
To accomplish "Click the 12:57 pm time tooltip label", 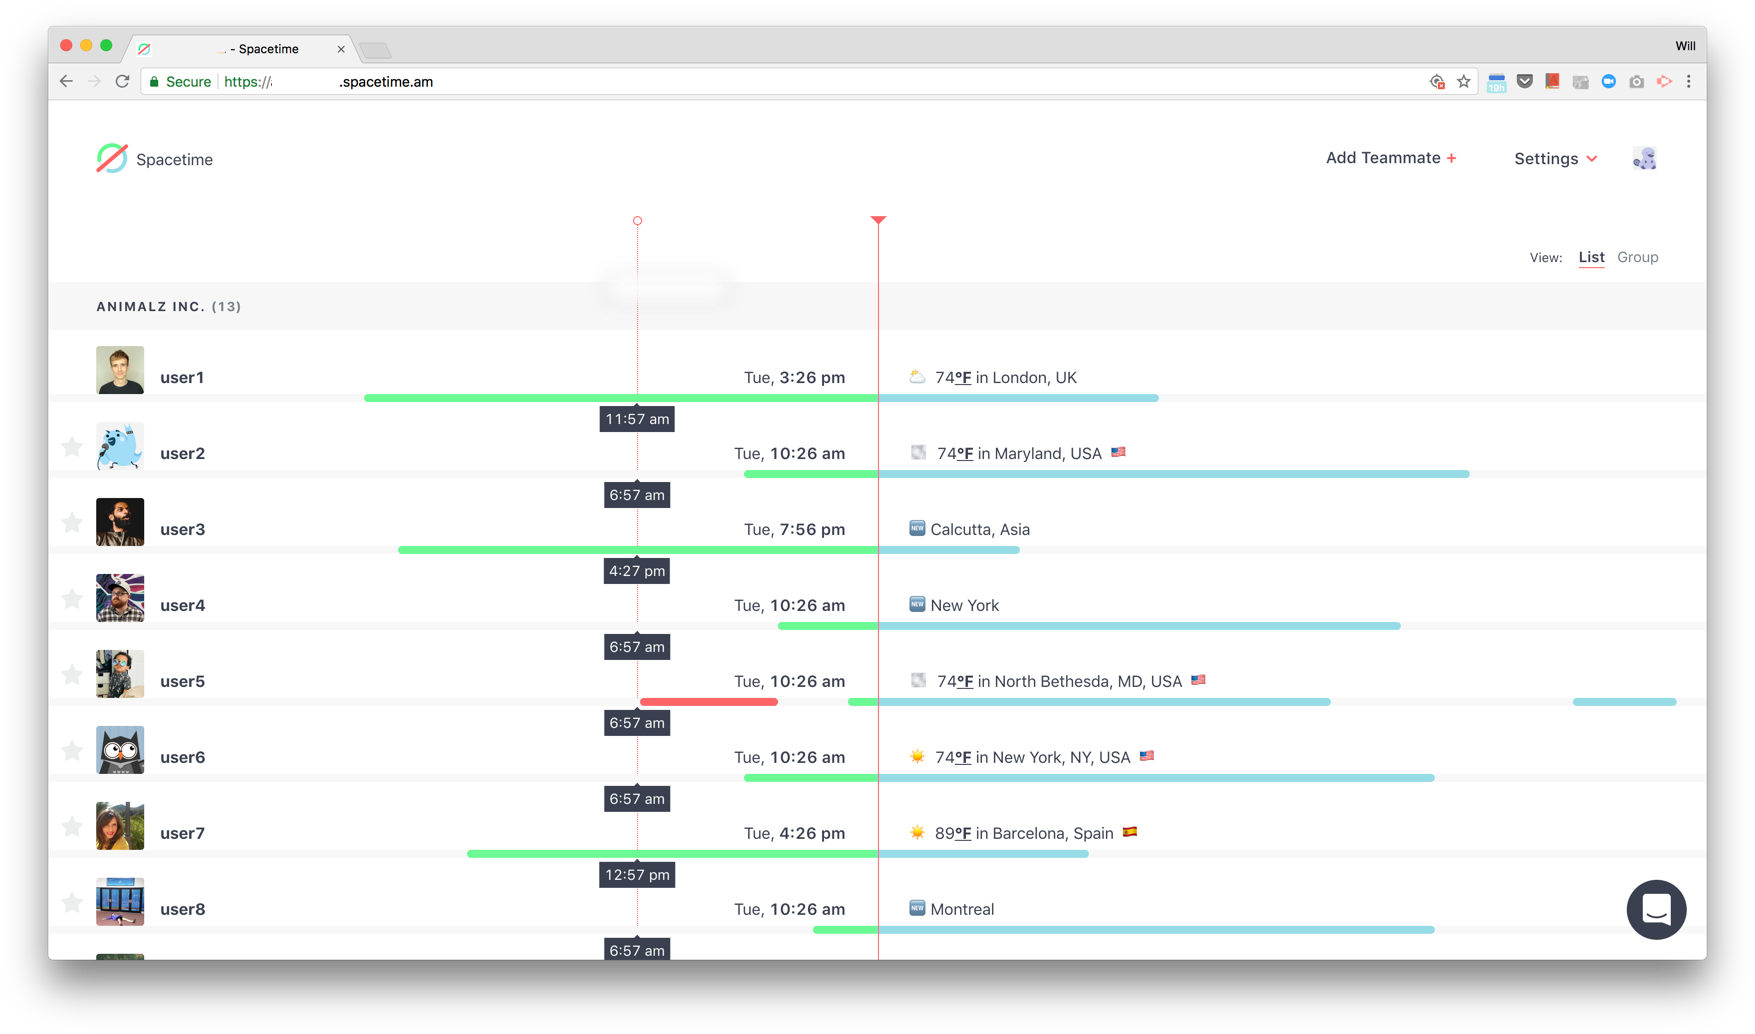I will (x=637, y=875).
